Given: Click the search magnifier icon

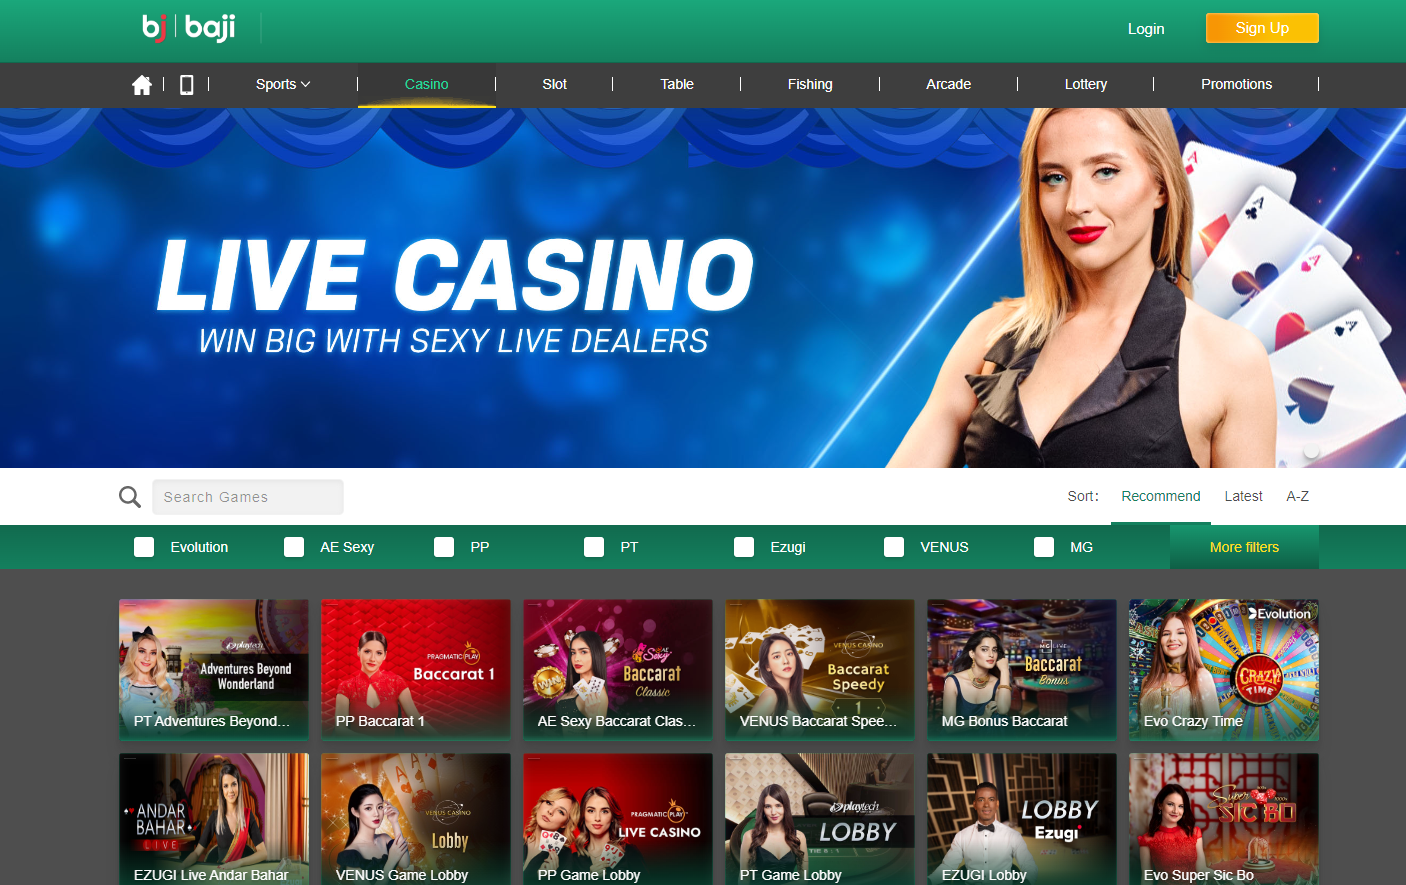Looking at the screenshot, I should (130, 497).
